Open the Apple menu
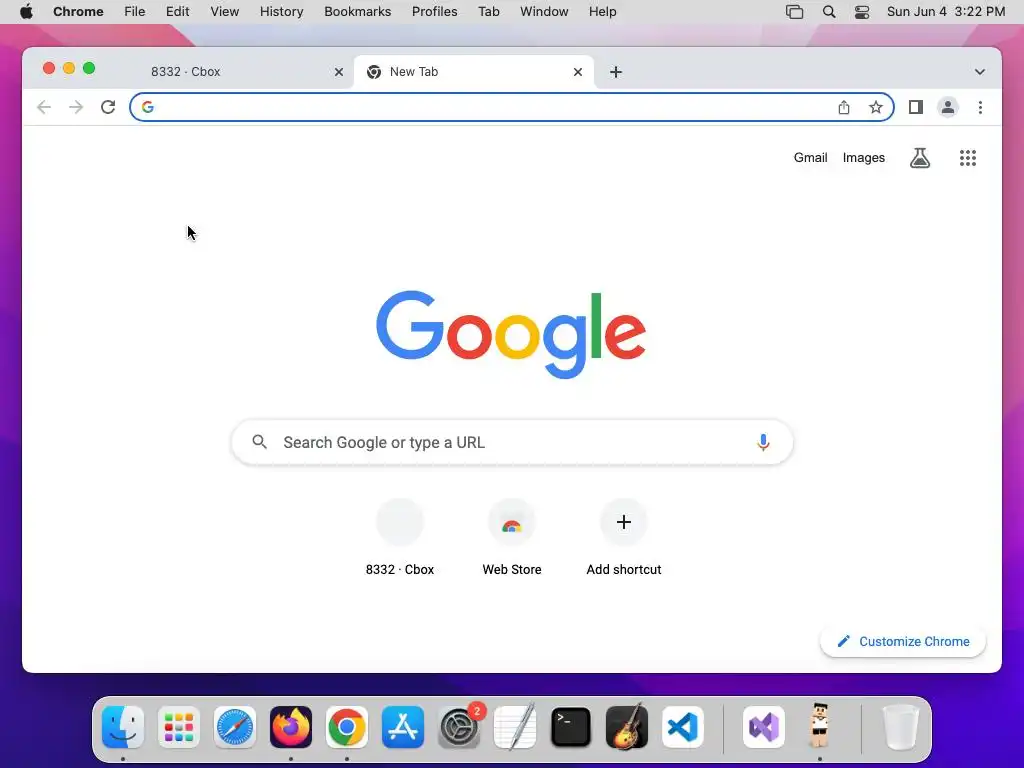This screenshot has width=1024, height=768. 26,12
